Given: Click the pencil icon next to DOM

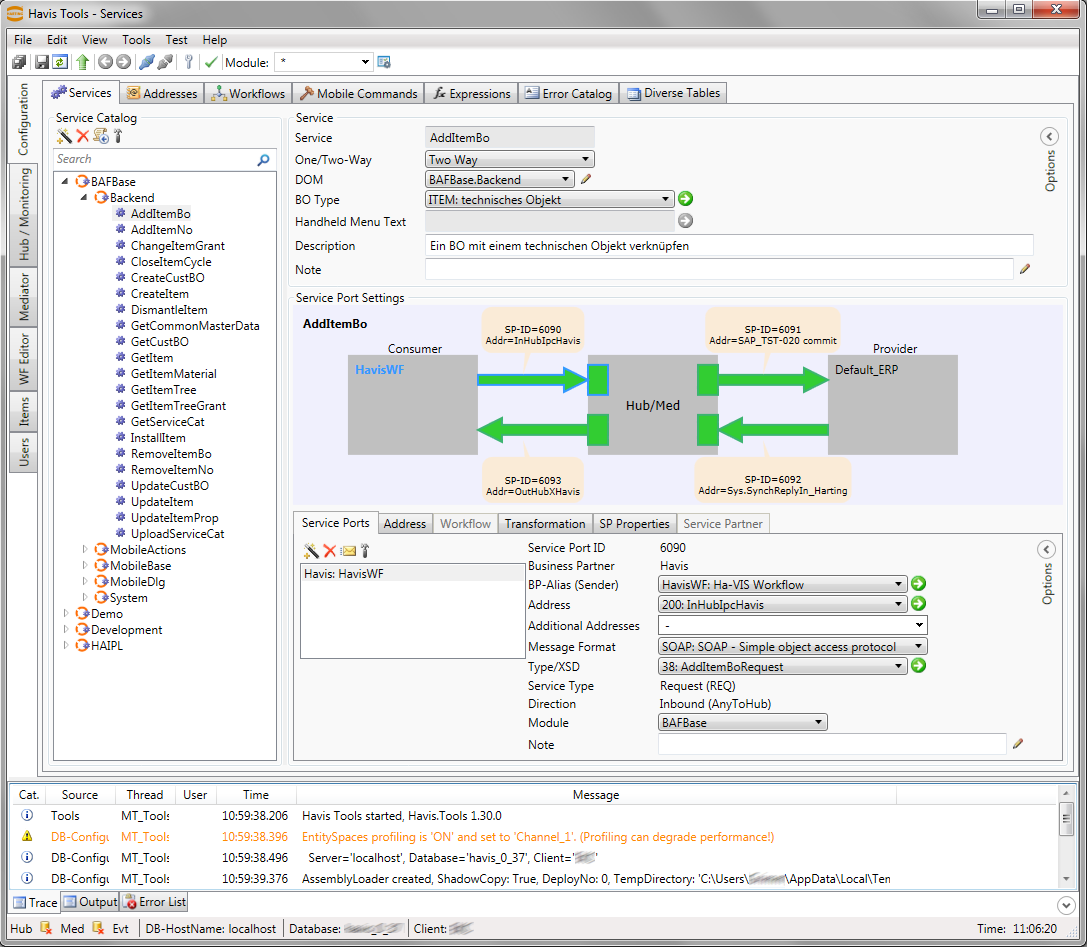Looking at the screenshot, I should pos(587,180).
